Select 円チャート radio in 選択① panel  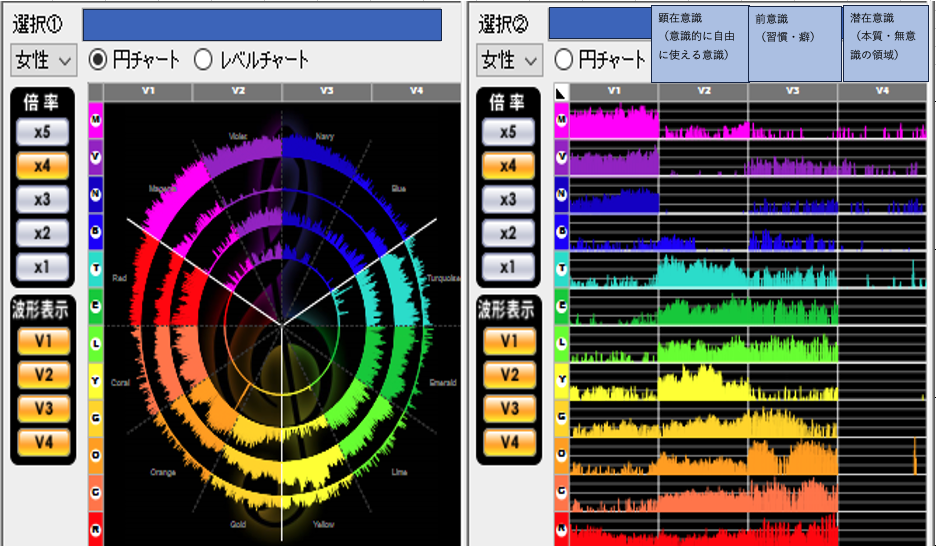click(x=98, y=60)
